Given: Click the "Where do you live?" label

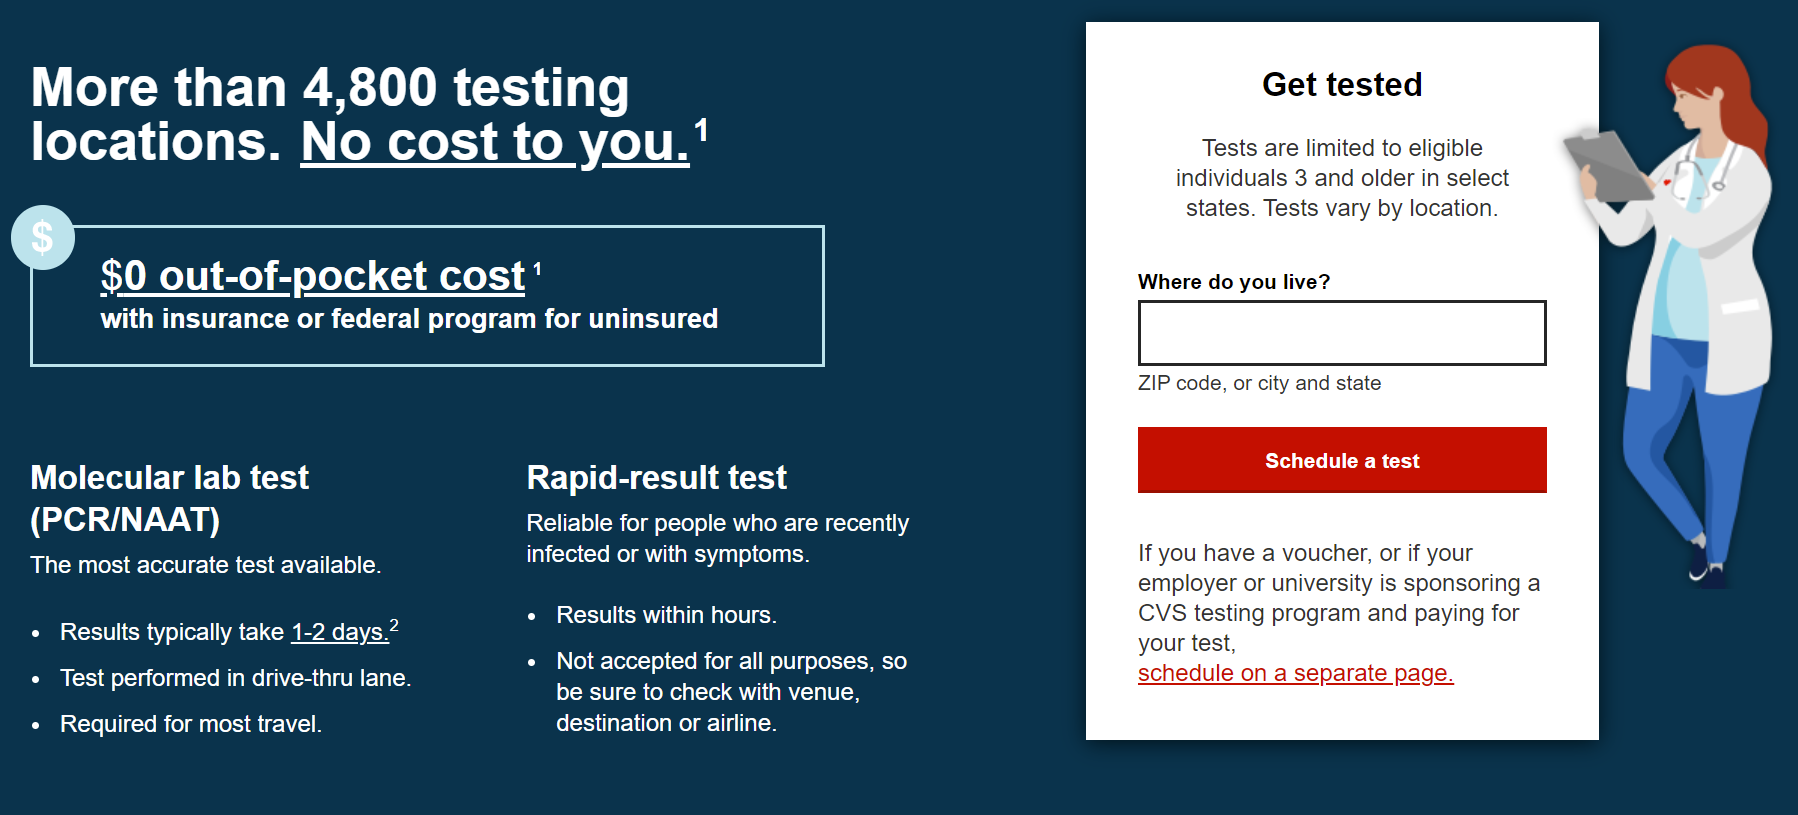Looking at the screenshot, I should [1234, 282].
